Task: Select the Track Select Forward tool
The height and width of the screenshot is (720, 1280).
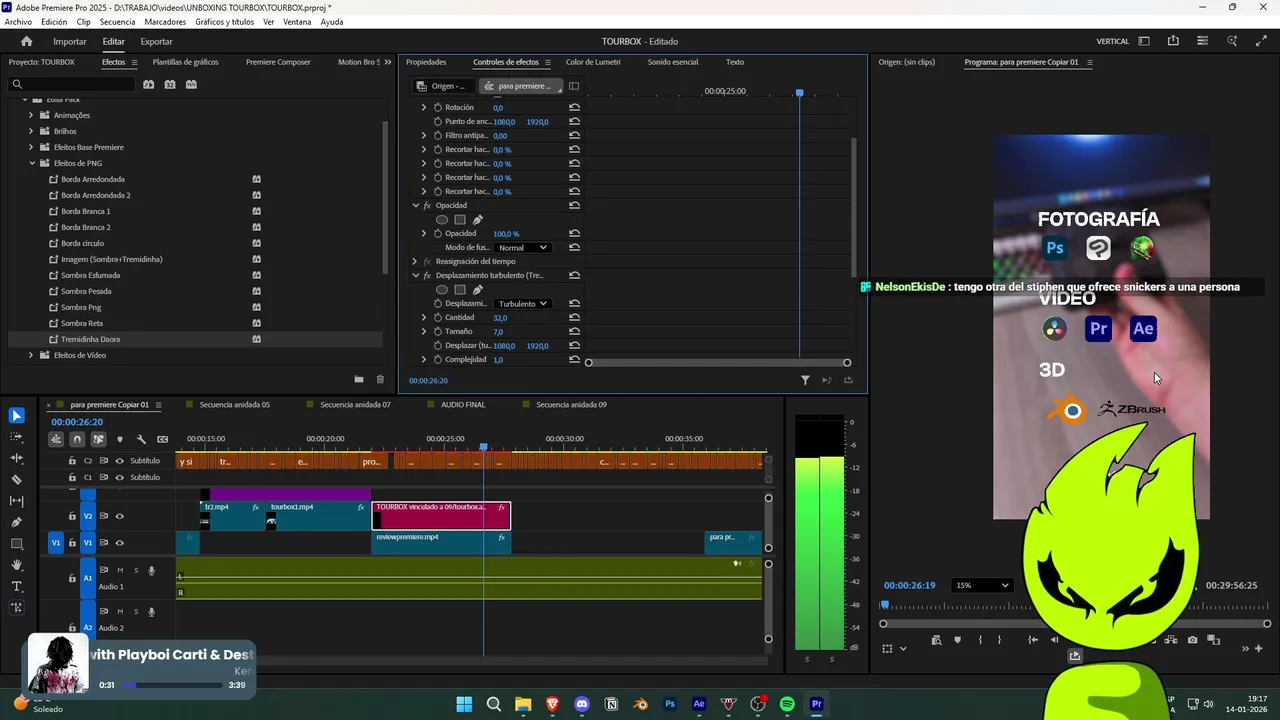Action: click(x=16, y=437)
